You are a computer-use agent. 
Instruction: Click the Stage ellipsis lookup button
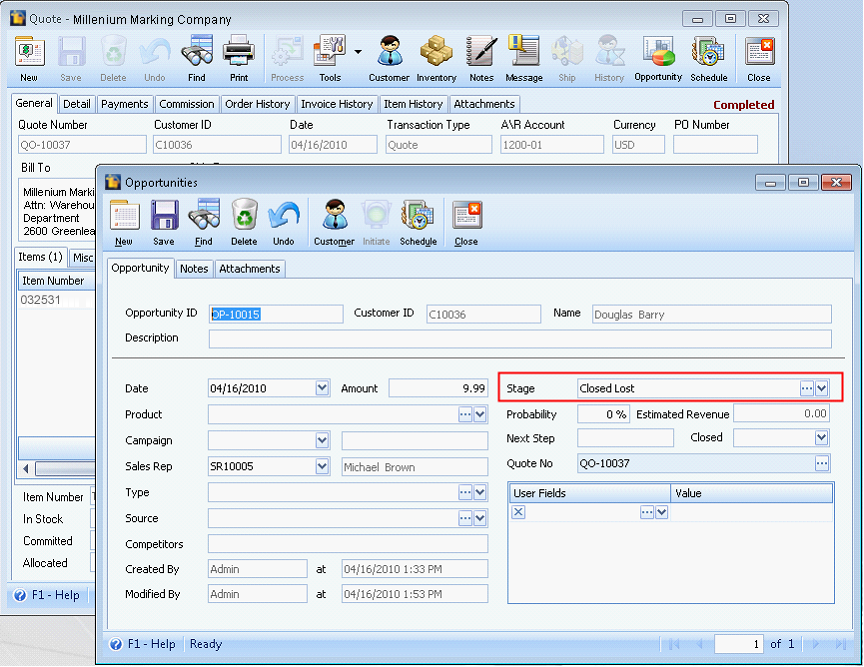807,388
